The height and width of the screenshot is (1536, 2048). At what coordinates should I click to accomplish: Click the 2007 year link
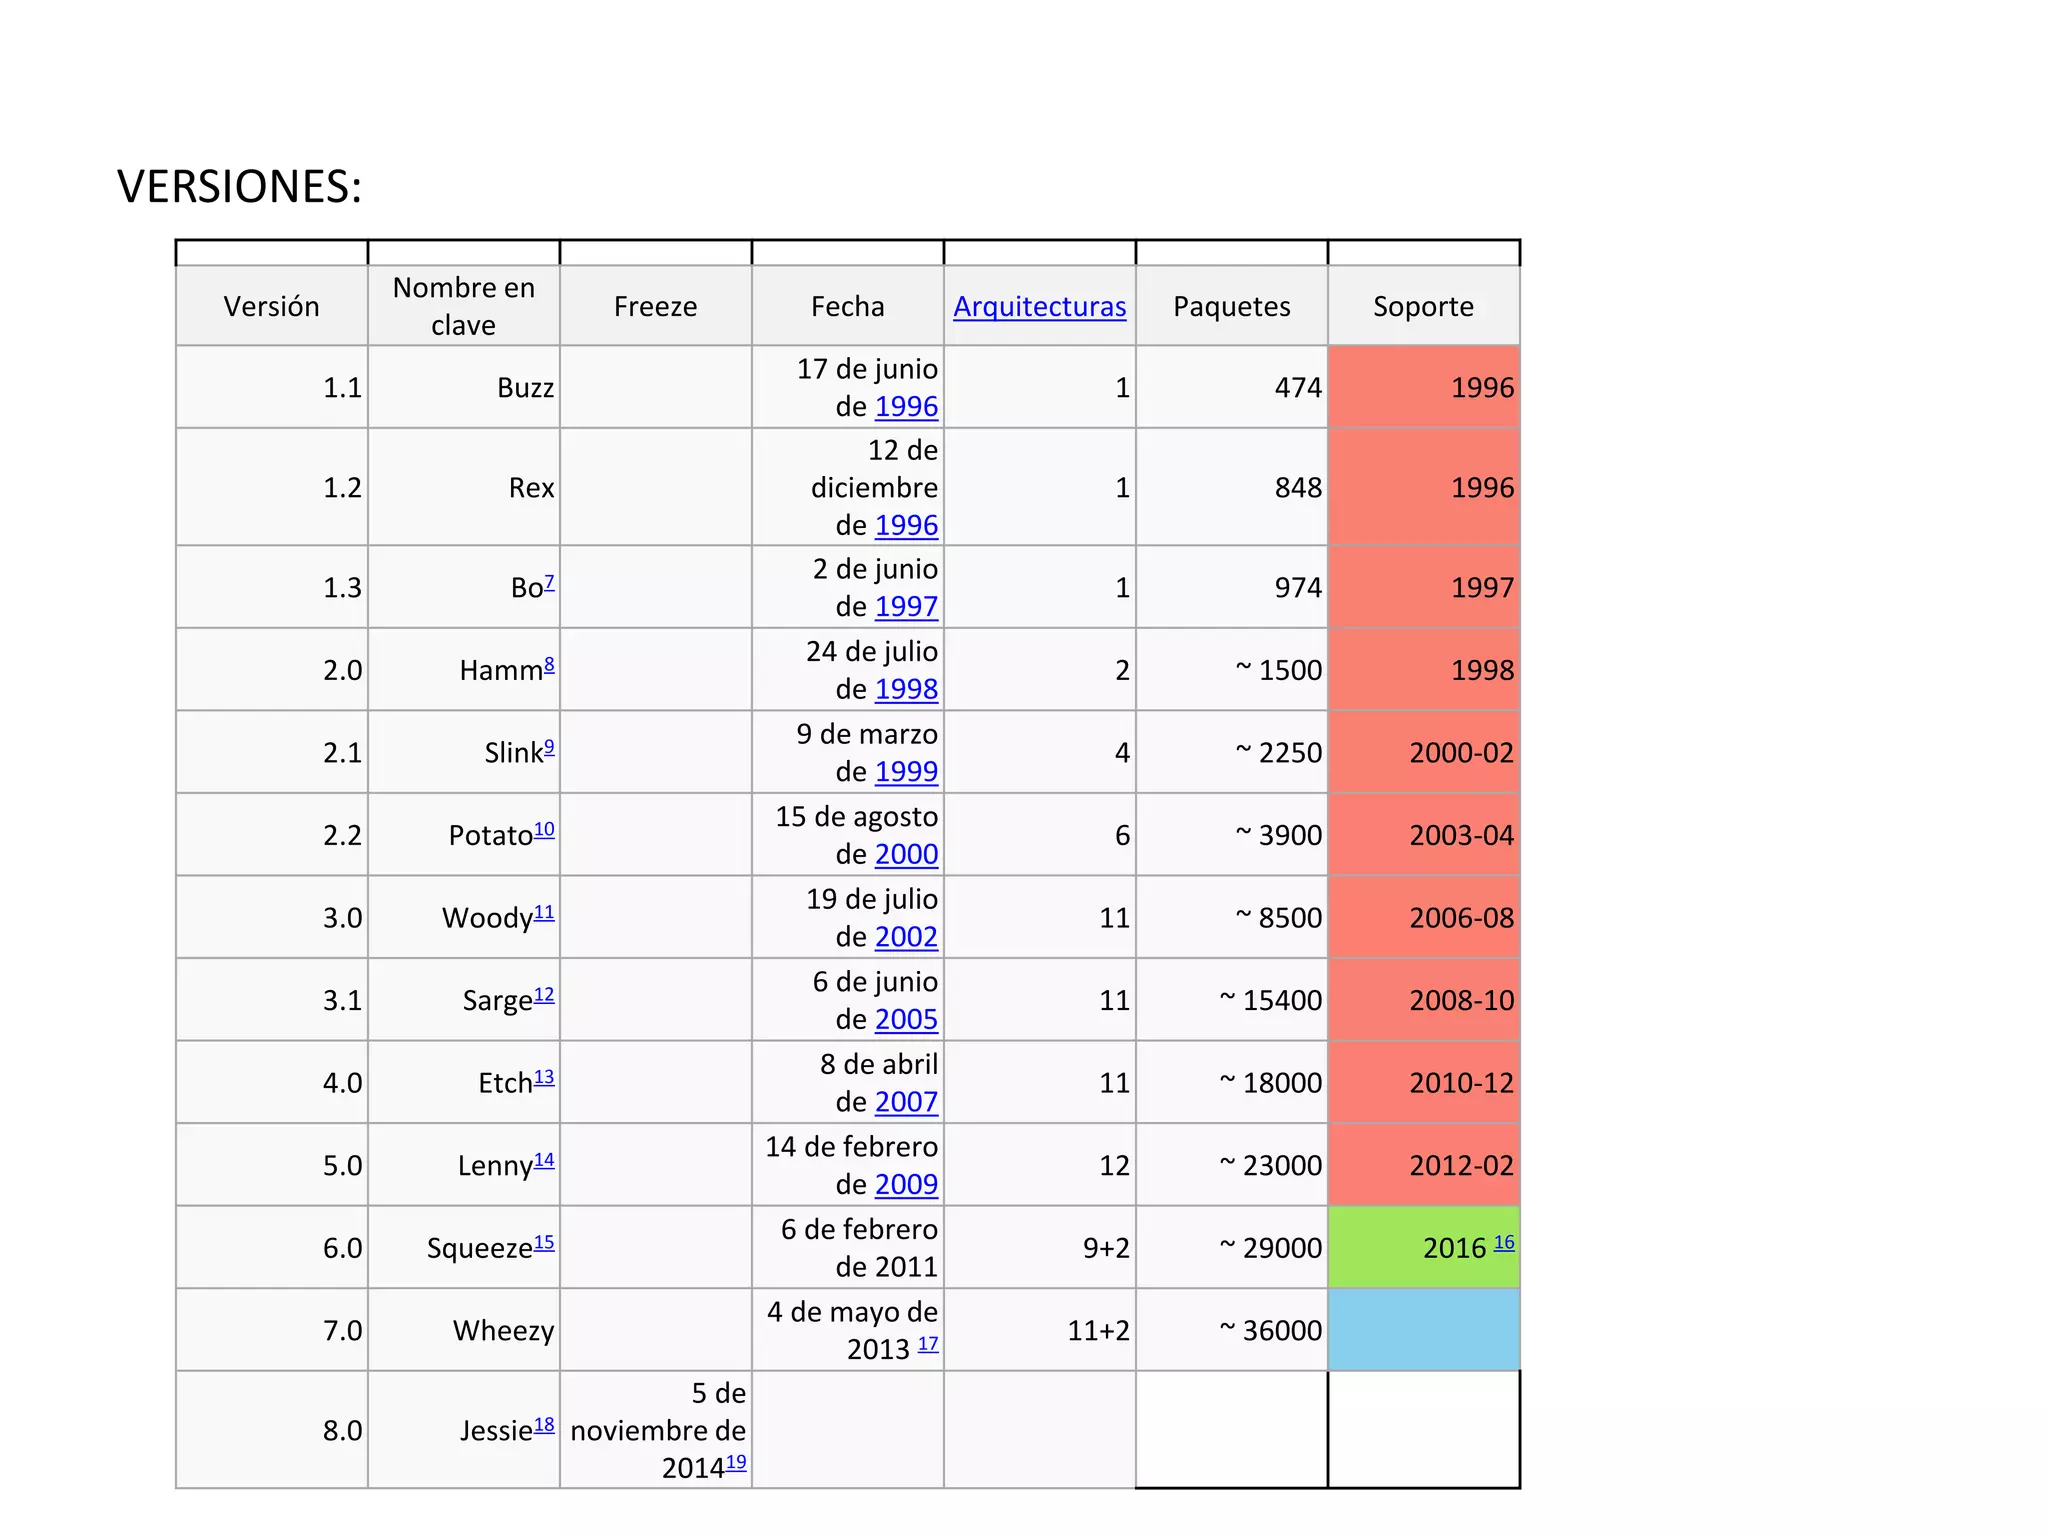click(906, 1102)
